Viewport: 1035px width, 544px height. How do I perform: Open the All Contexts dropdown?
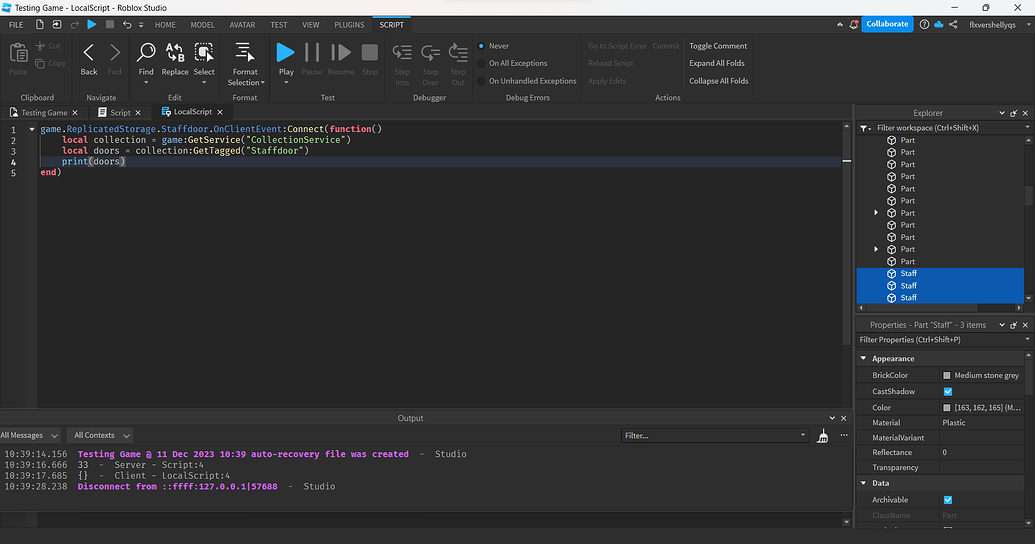click(x=99, y=436)
